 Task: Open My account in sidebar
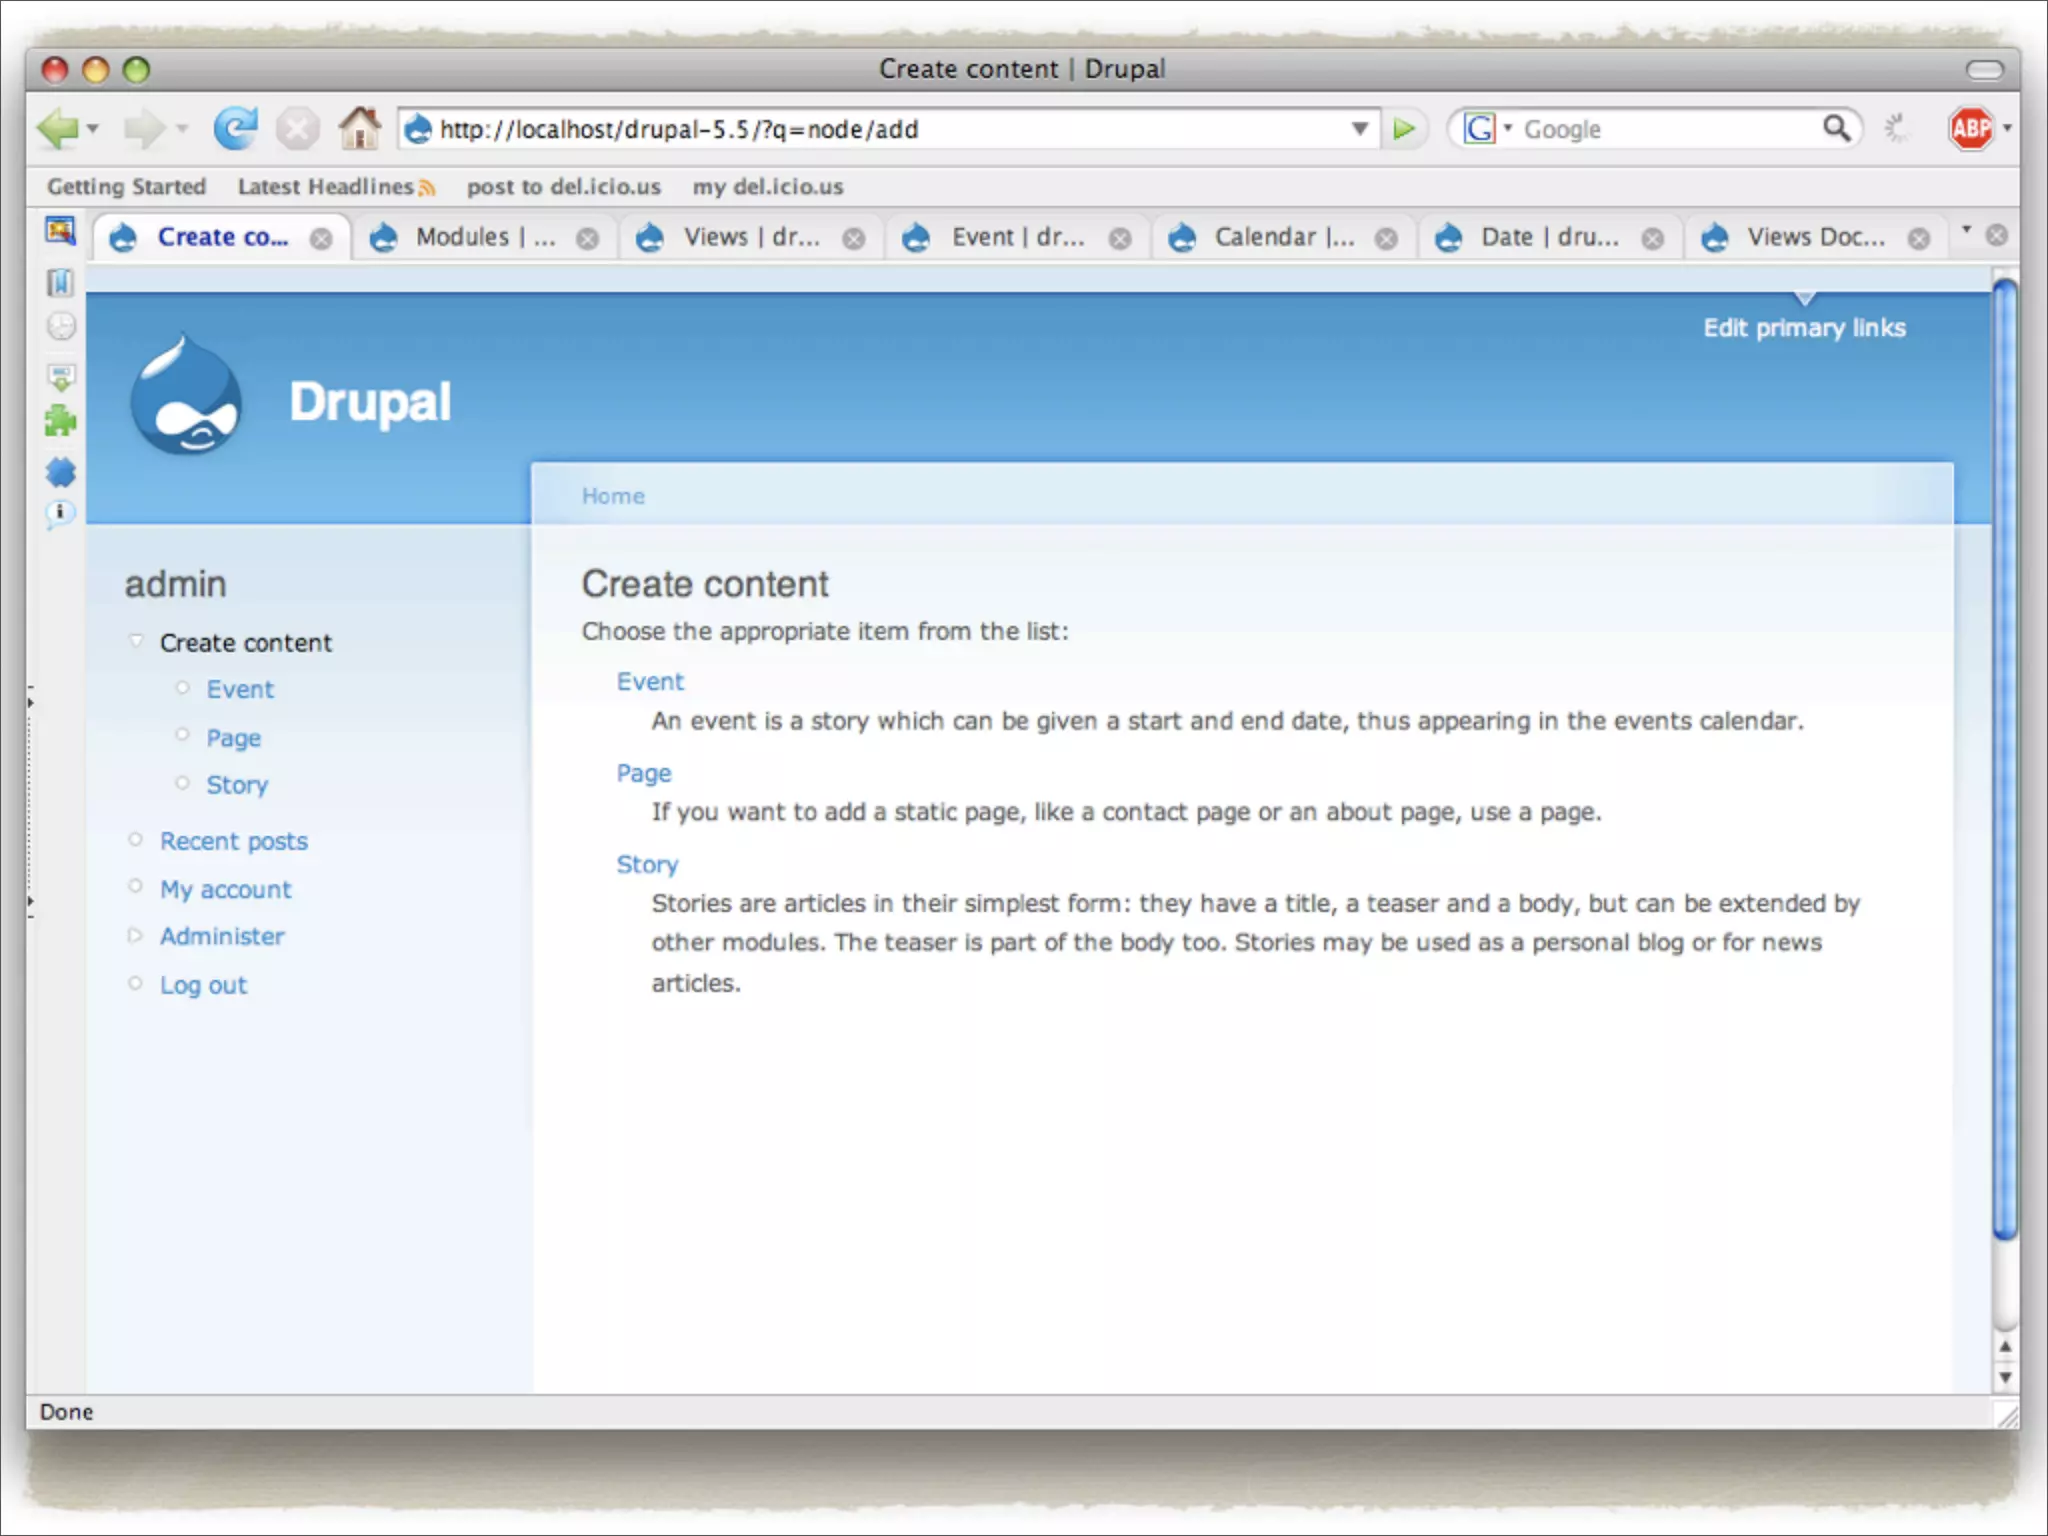[226, 890]
